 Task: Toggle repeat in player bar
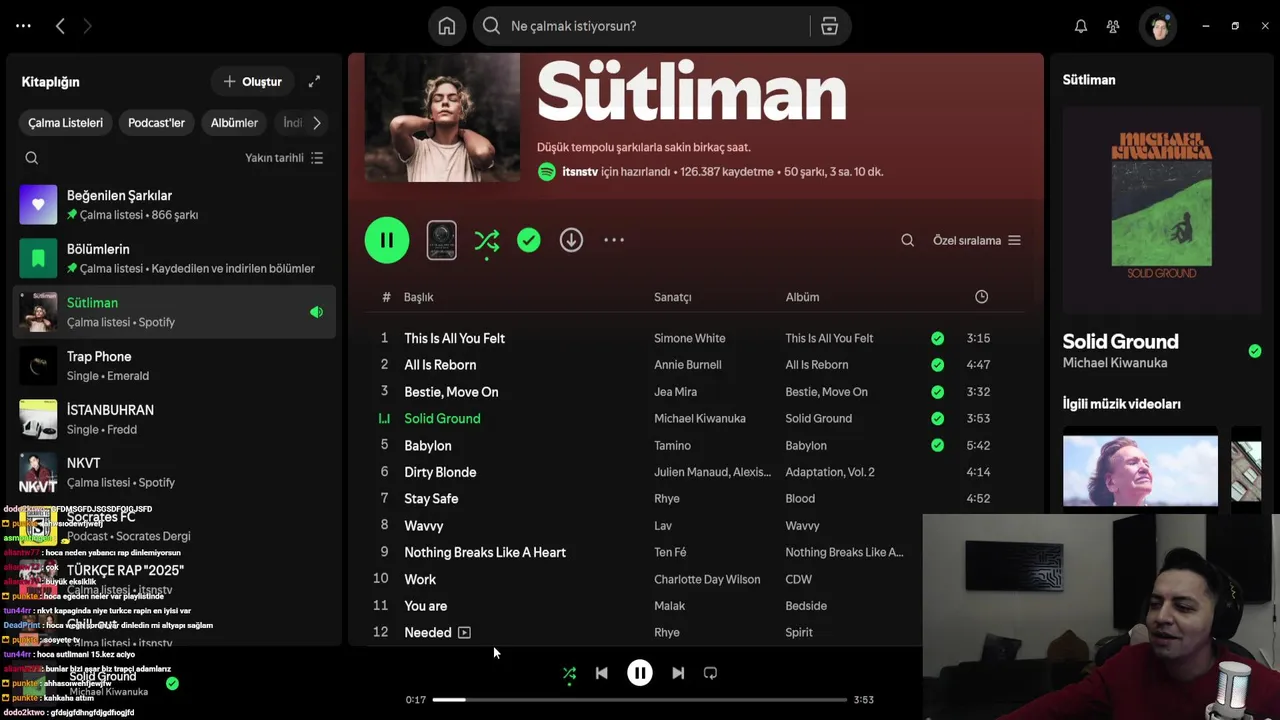tap(710, 673)
